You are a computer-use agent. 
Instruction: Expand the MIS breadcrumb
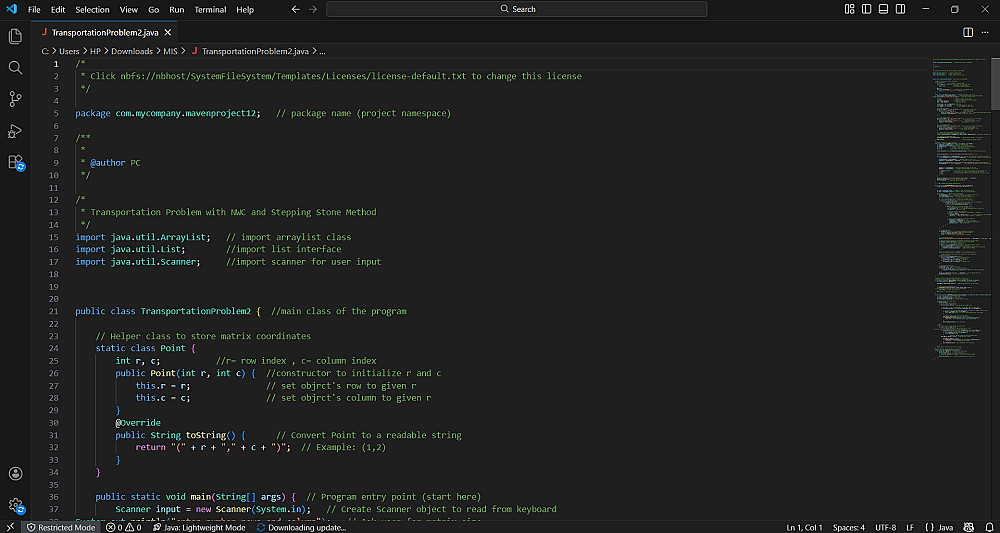(x=170, y=51)
